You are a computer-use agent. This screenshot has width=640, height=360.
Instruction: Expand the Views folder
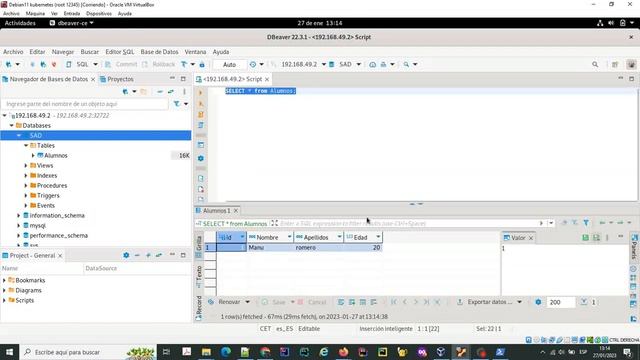tap(26, 166)
